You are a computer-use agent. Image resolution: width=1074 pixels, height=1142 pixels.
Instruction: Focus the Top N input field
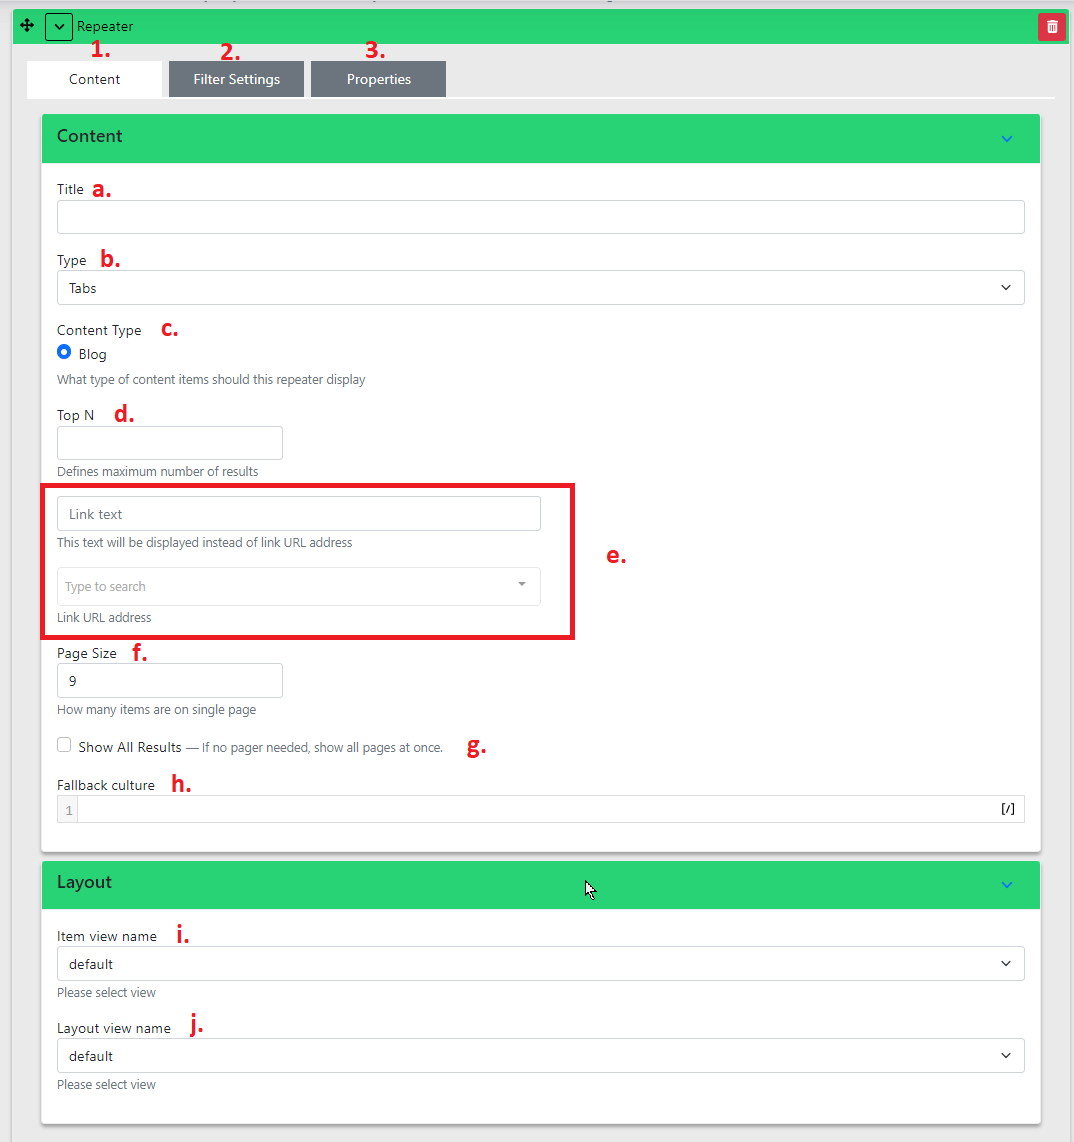pos(170,443)
